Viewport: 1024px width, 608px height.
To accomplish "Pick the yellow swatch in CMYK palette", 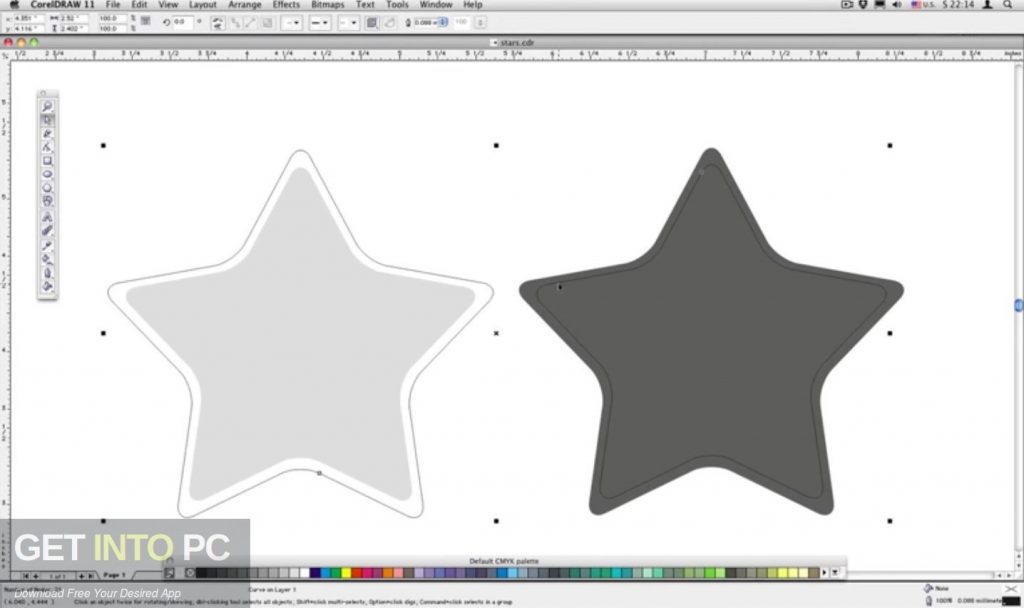I will (x=346, y=573).
